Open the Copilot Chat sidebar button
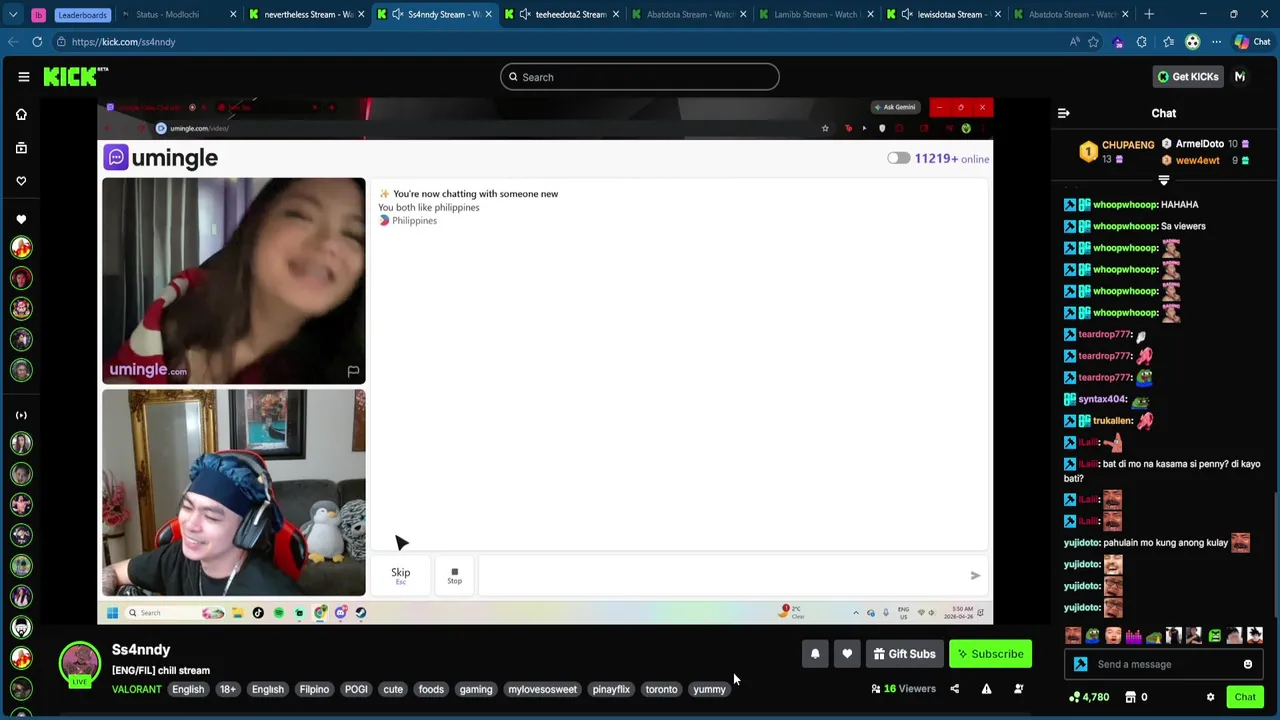The height and width of the screenshot is (720, 1280). pyautogui.click(x=1252, y=42)
